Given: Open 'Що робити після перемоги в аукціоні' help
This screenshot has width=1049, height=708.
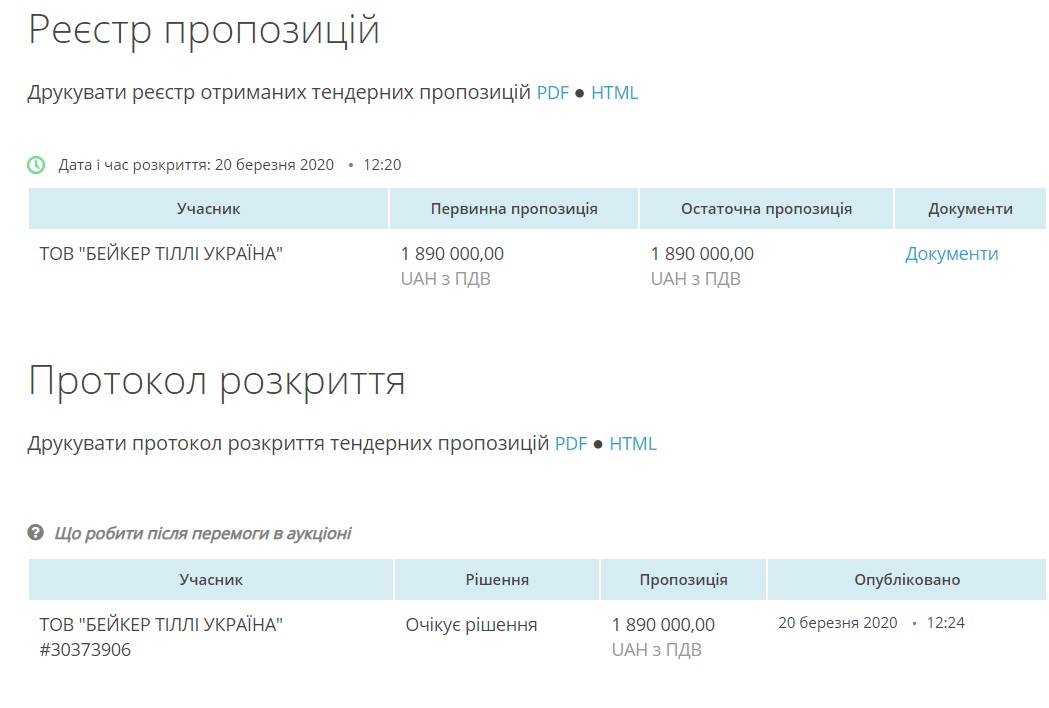Looking at the screenshot, I should 203,533.
